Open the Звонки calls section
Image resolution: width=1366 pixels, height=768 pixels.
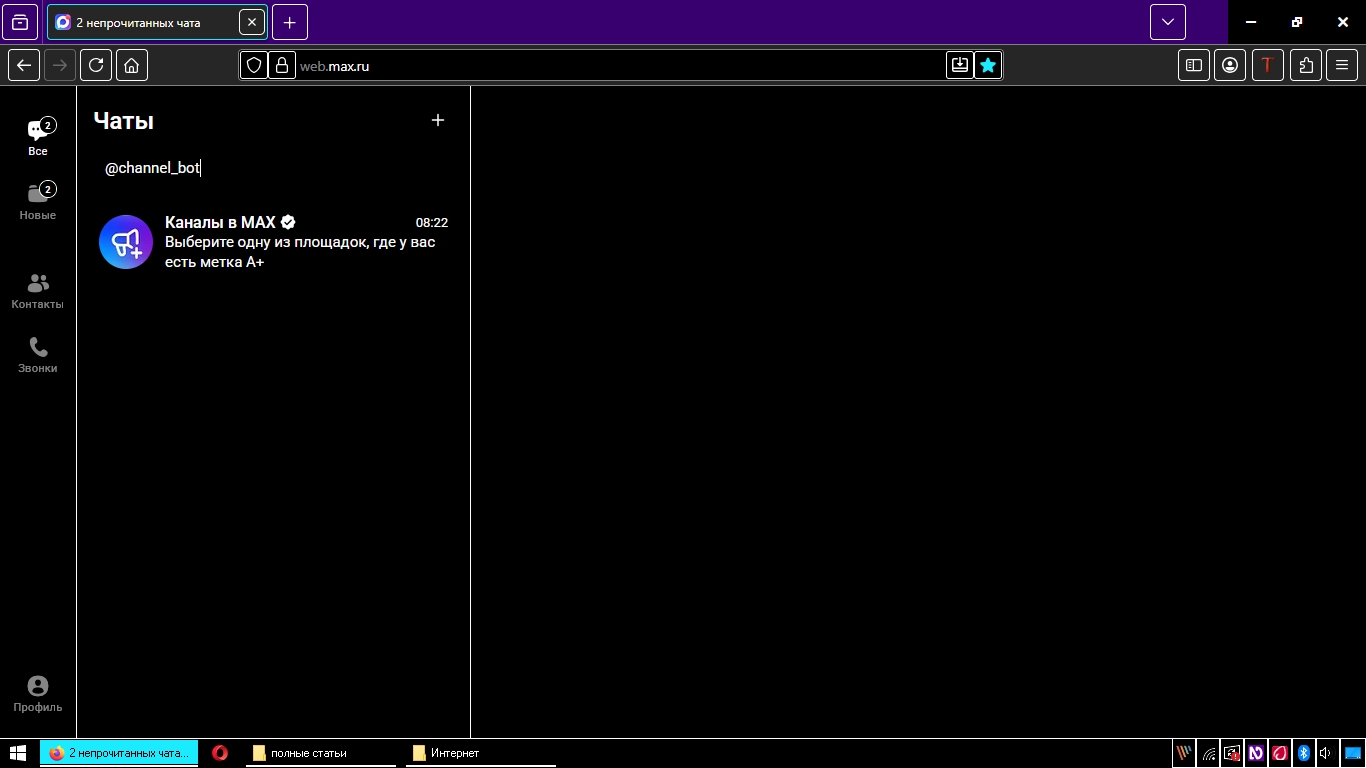(x=38, y=355)
